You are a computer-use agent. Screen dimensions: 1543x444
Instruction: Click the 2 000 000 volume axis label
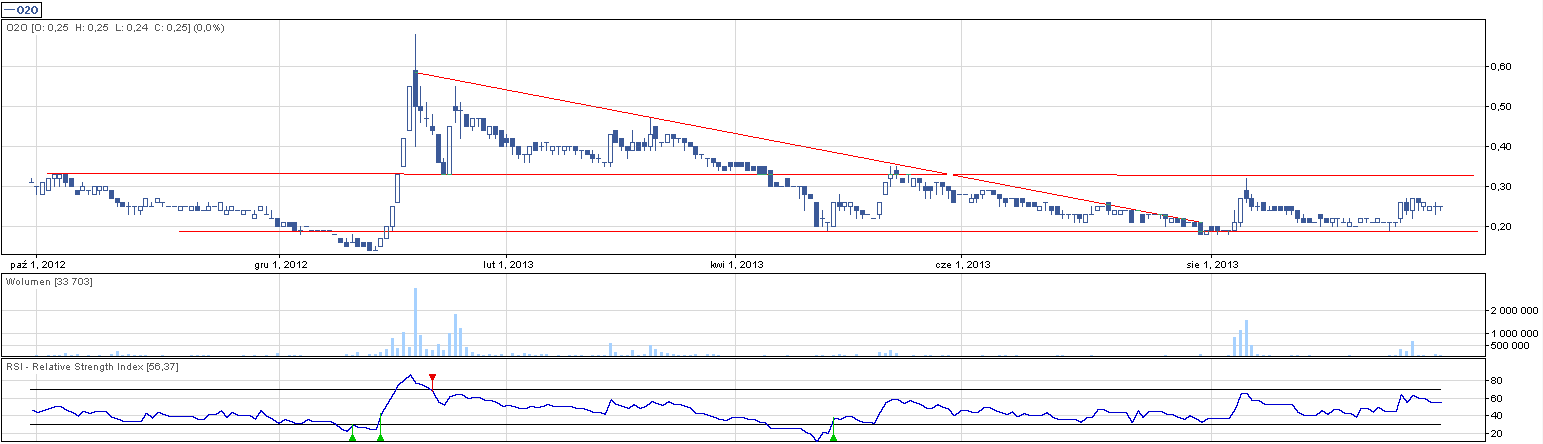(x=1512, y=311)
